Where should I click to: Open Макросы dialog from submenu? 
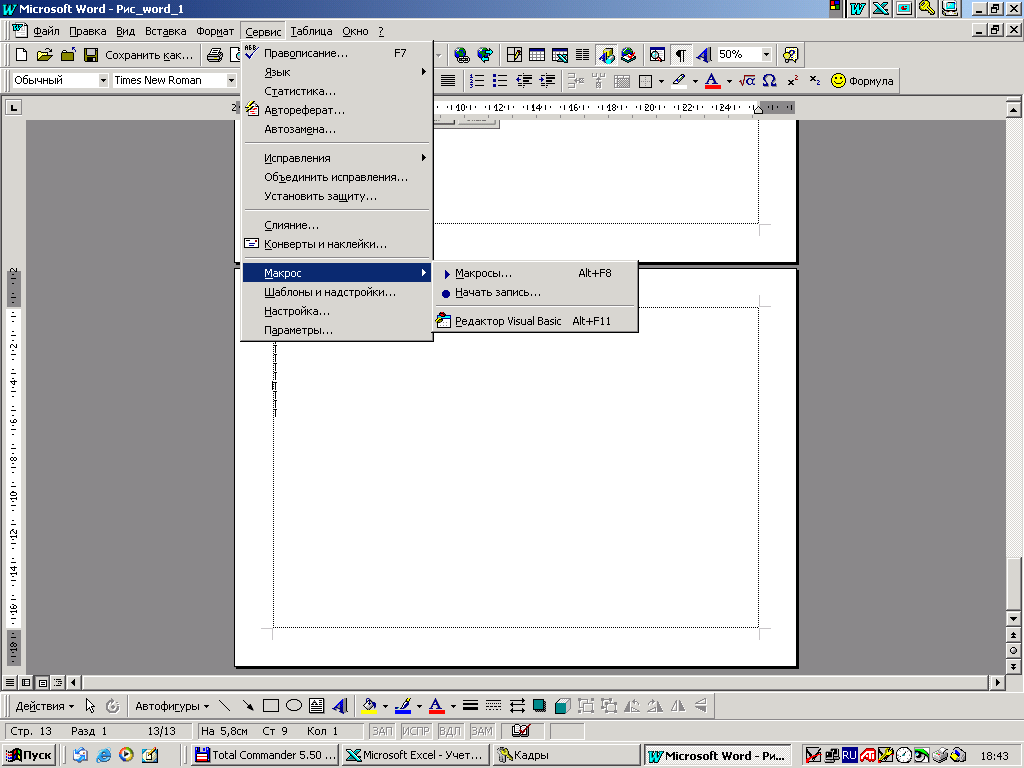click(x=536, y=273)
